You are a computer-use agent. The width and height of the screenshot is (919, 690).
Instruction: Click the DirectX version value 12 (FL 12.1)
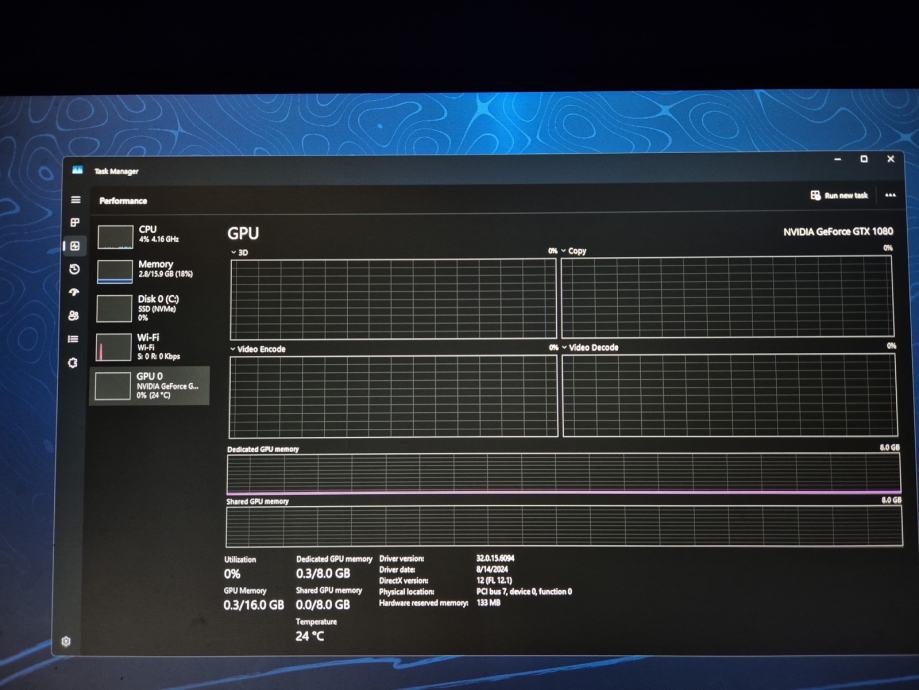(494, 580)
